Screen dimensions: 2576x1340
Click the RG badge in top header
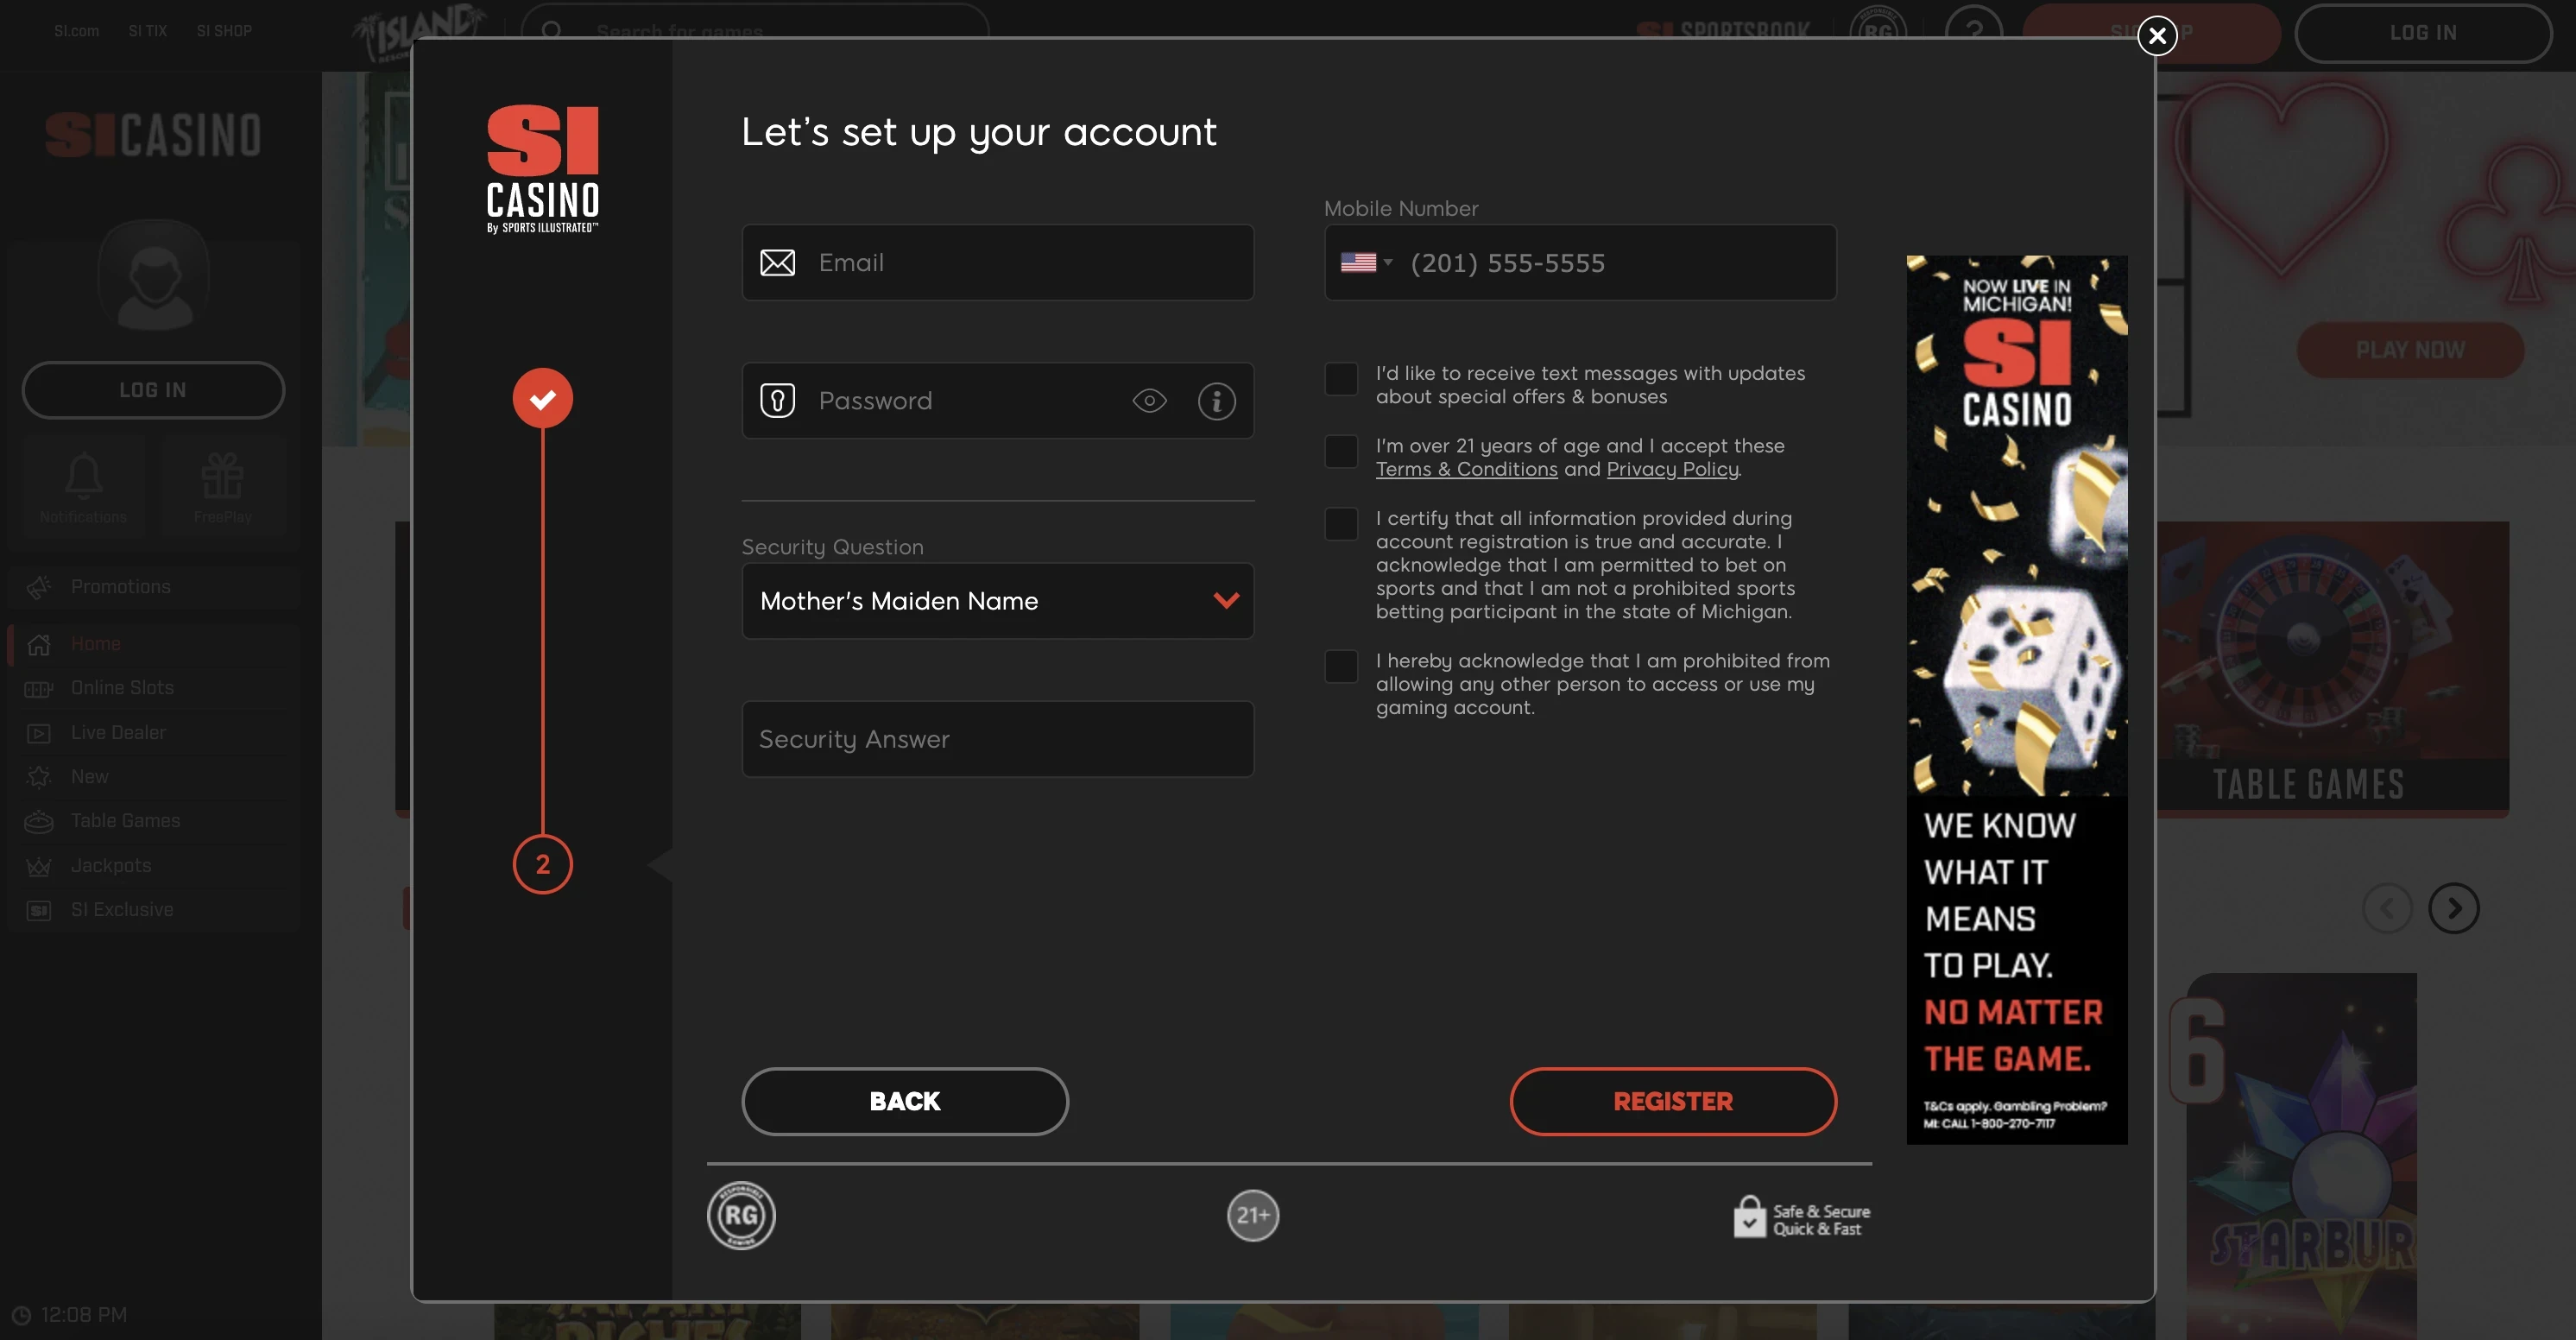point(1877,32)
